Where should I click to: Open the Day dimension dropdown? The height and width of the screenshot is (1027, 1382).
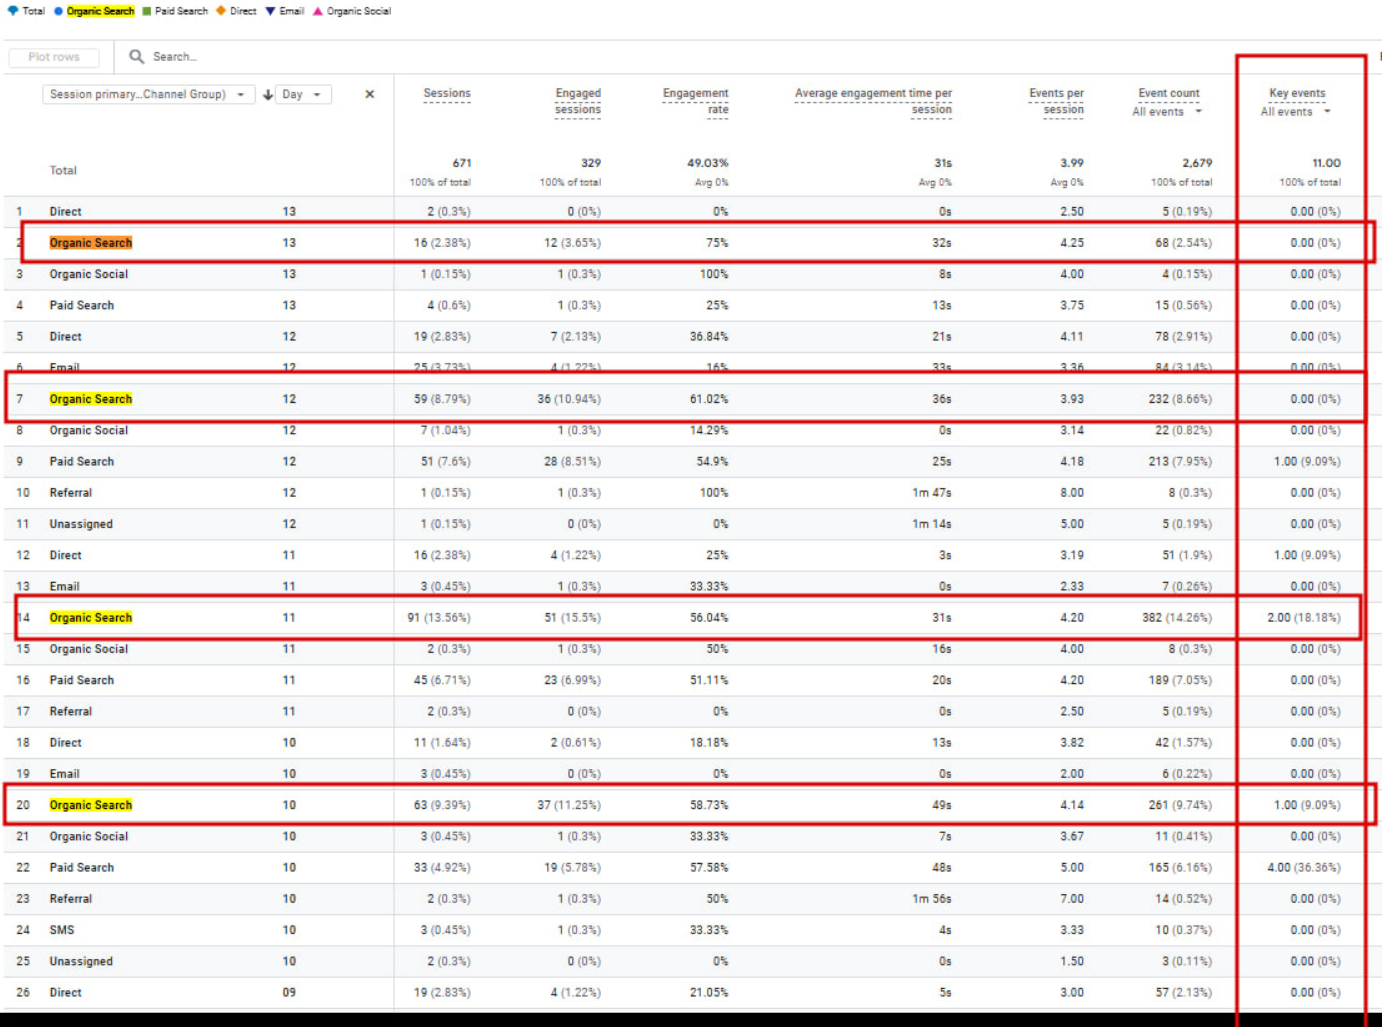tap(301, 94)
